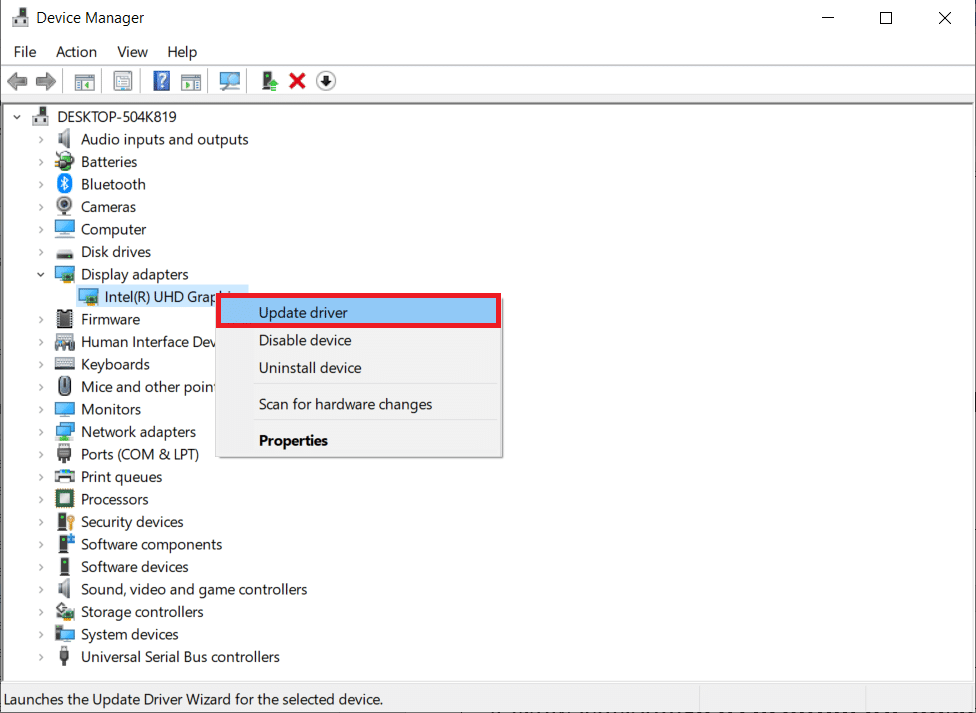This screenshot has width=976, height=713.
Task: Choose Uninstall device from context menu
Action: coord(359,367)
